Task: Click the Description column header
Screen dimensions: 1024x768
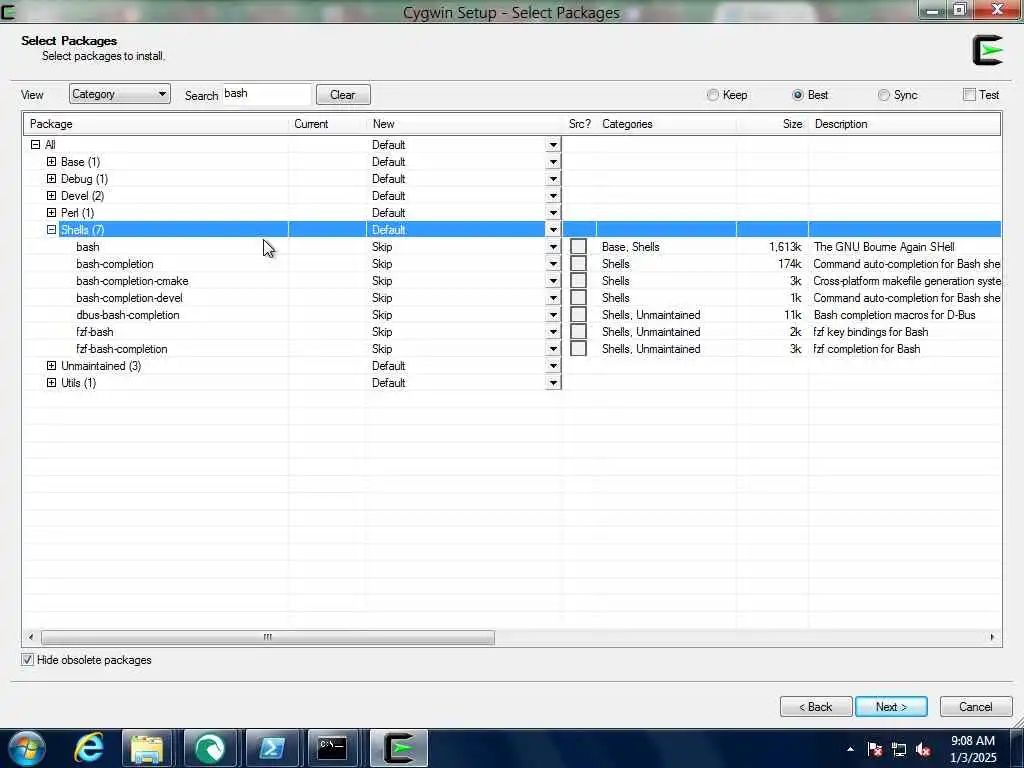Action: point(904,124)
